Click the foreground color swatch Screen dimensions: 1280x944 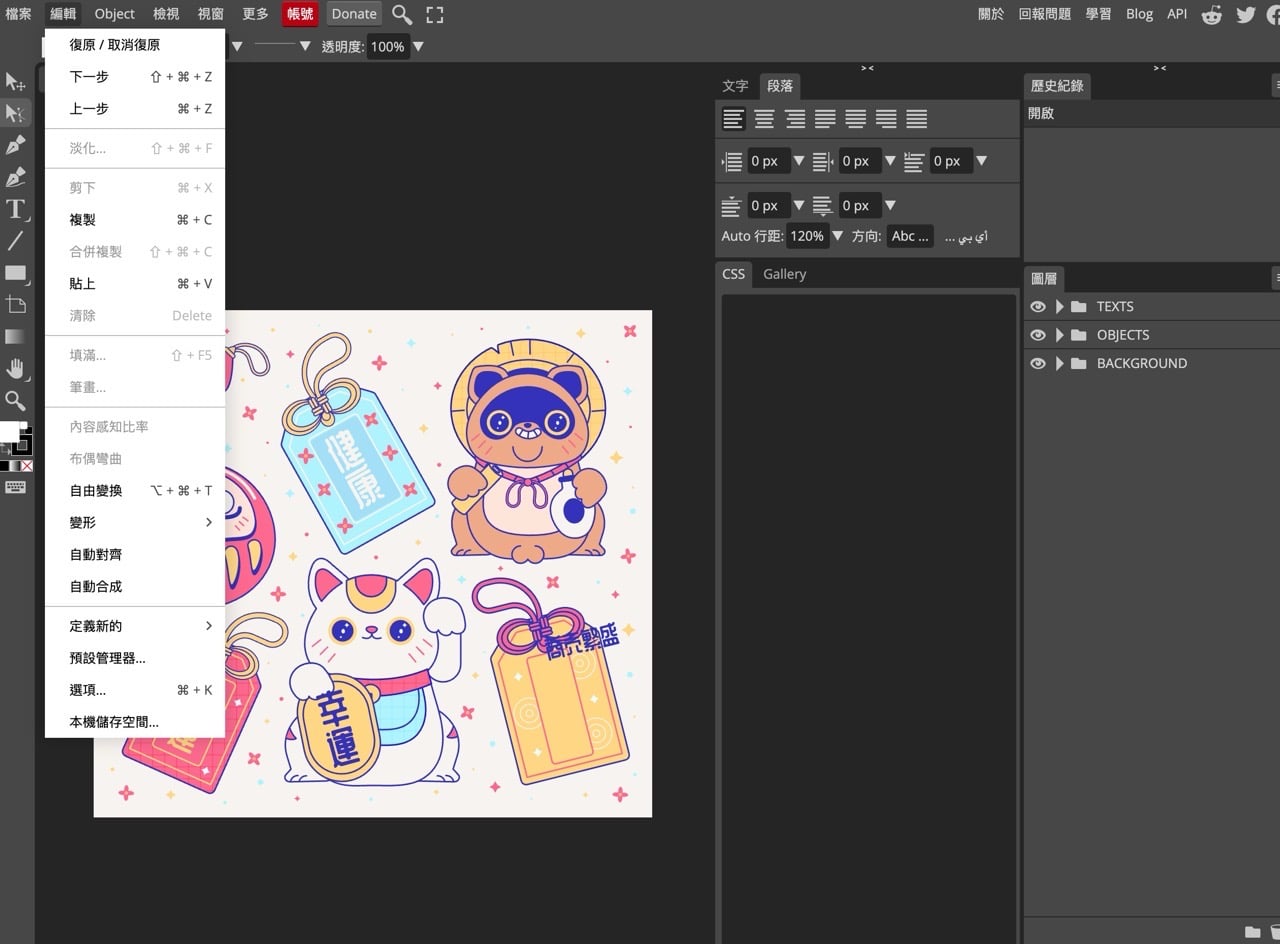click(x=9, y=431)
